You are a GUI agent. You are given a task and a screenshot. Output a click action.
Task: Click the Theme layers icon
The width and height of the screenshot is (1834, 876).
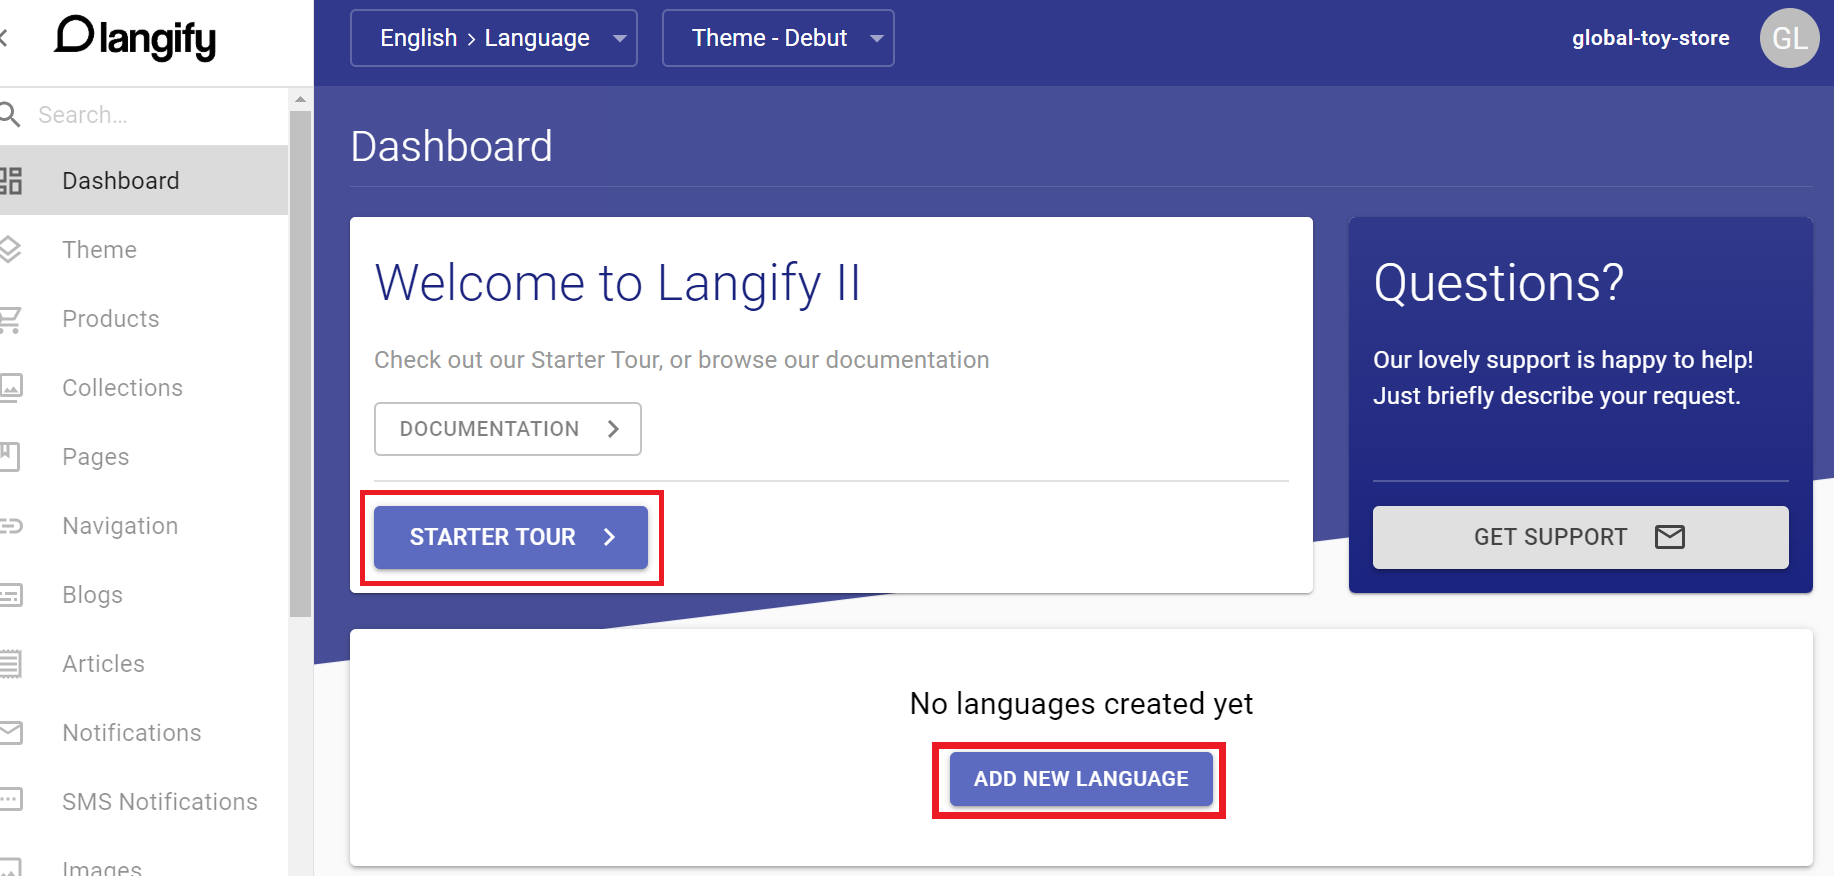10,249
